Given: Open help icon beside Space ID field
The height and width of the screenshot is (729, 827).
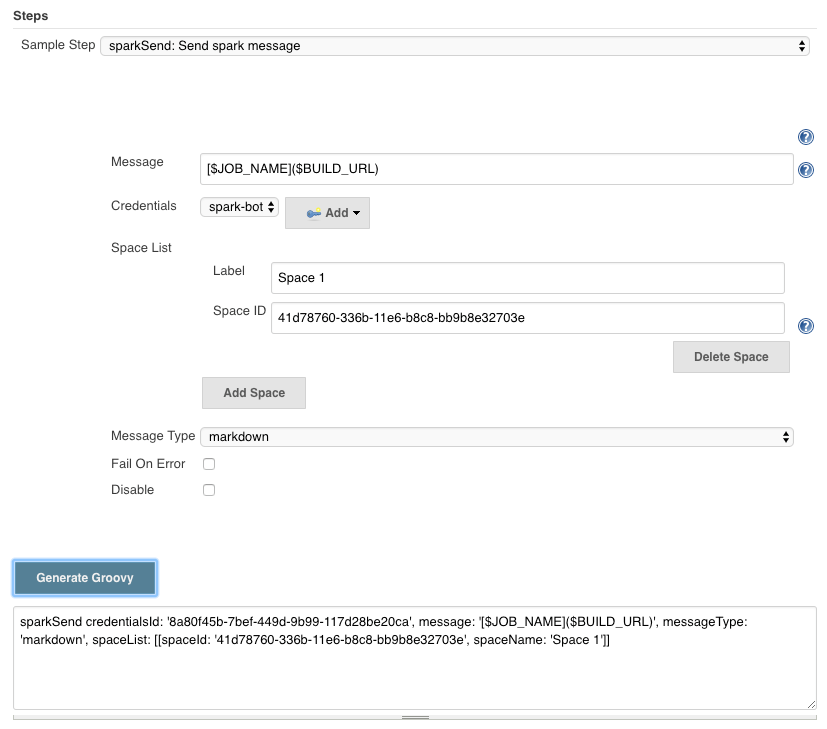Looking at the screenshot, I should pyautogui.click(x=805, y=326).
